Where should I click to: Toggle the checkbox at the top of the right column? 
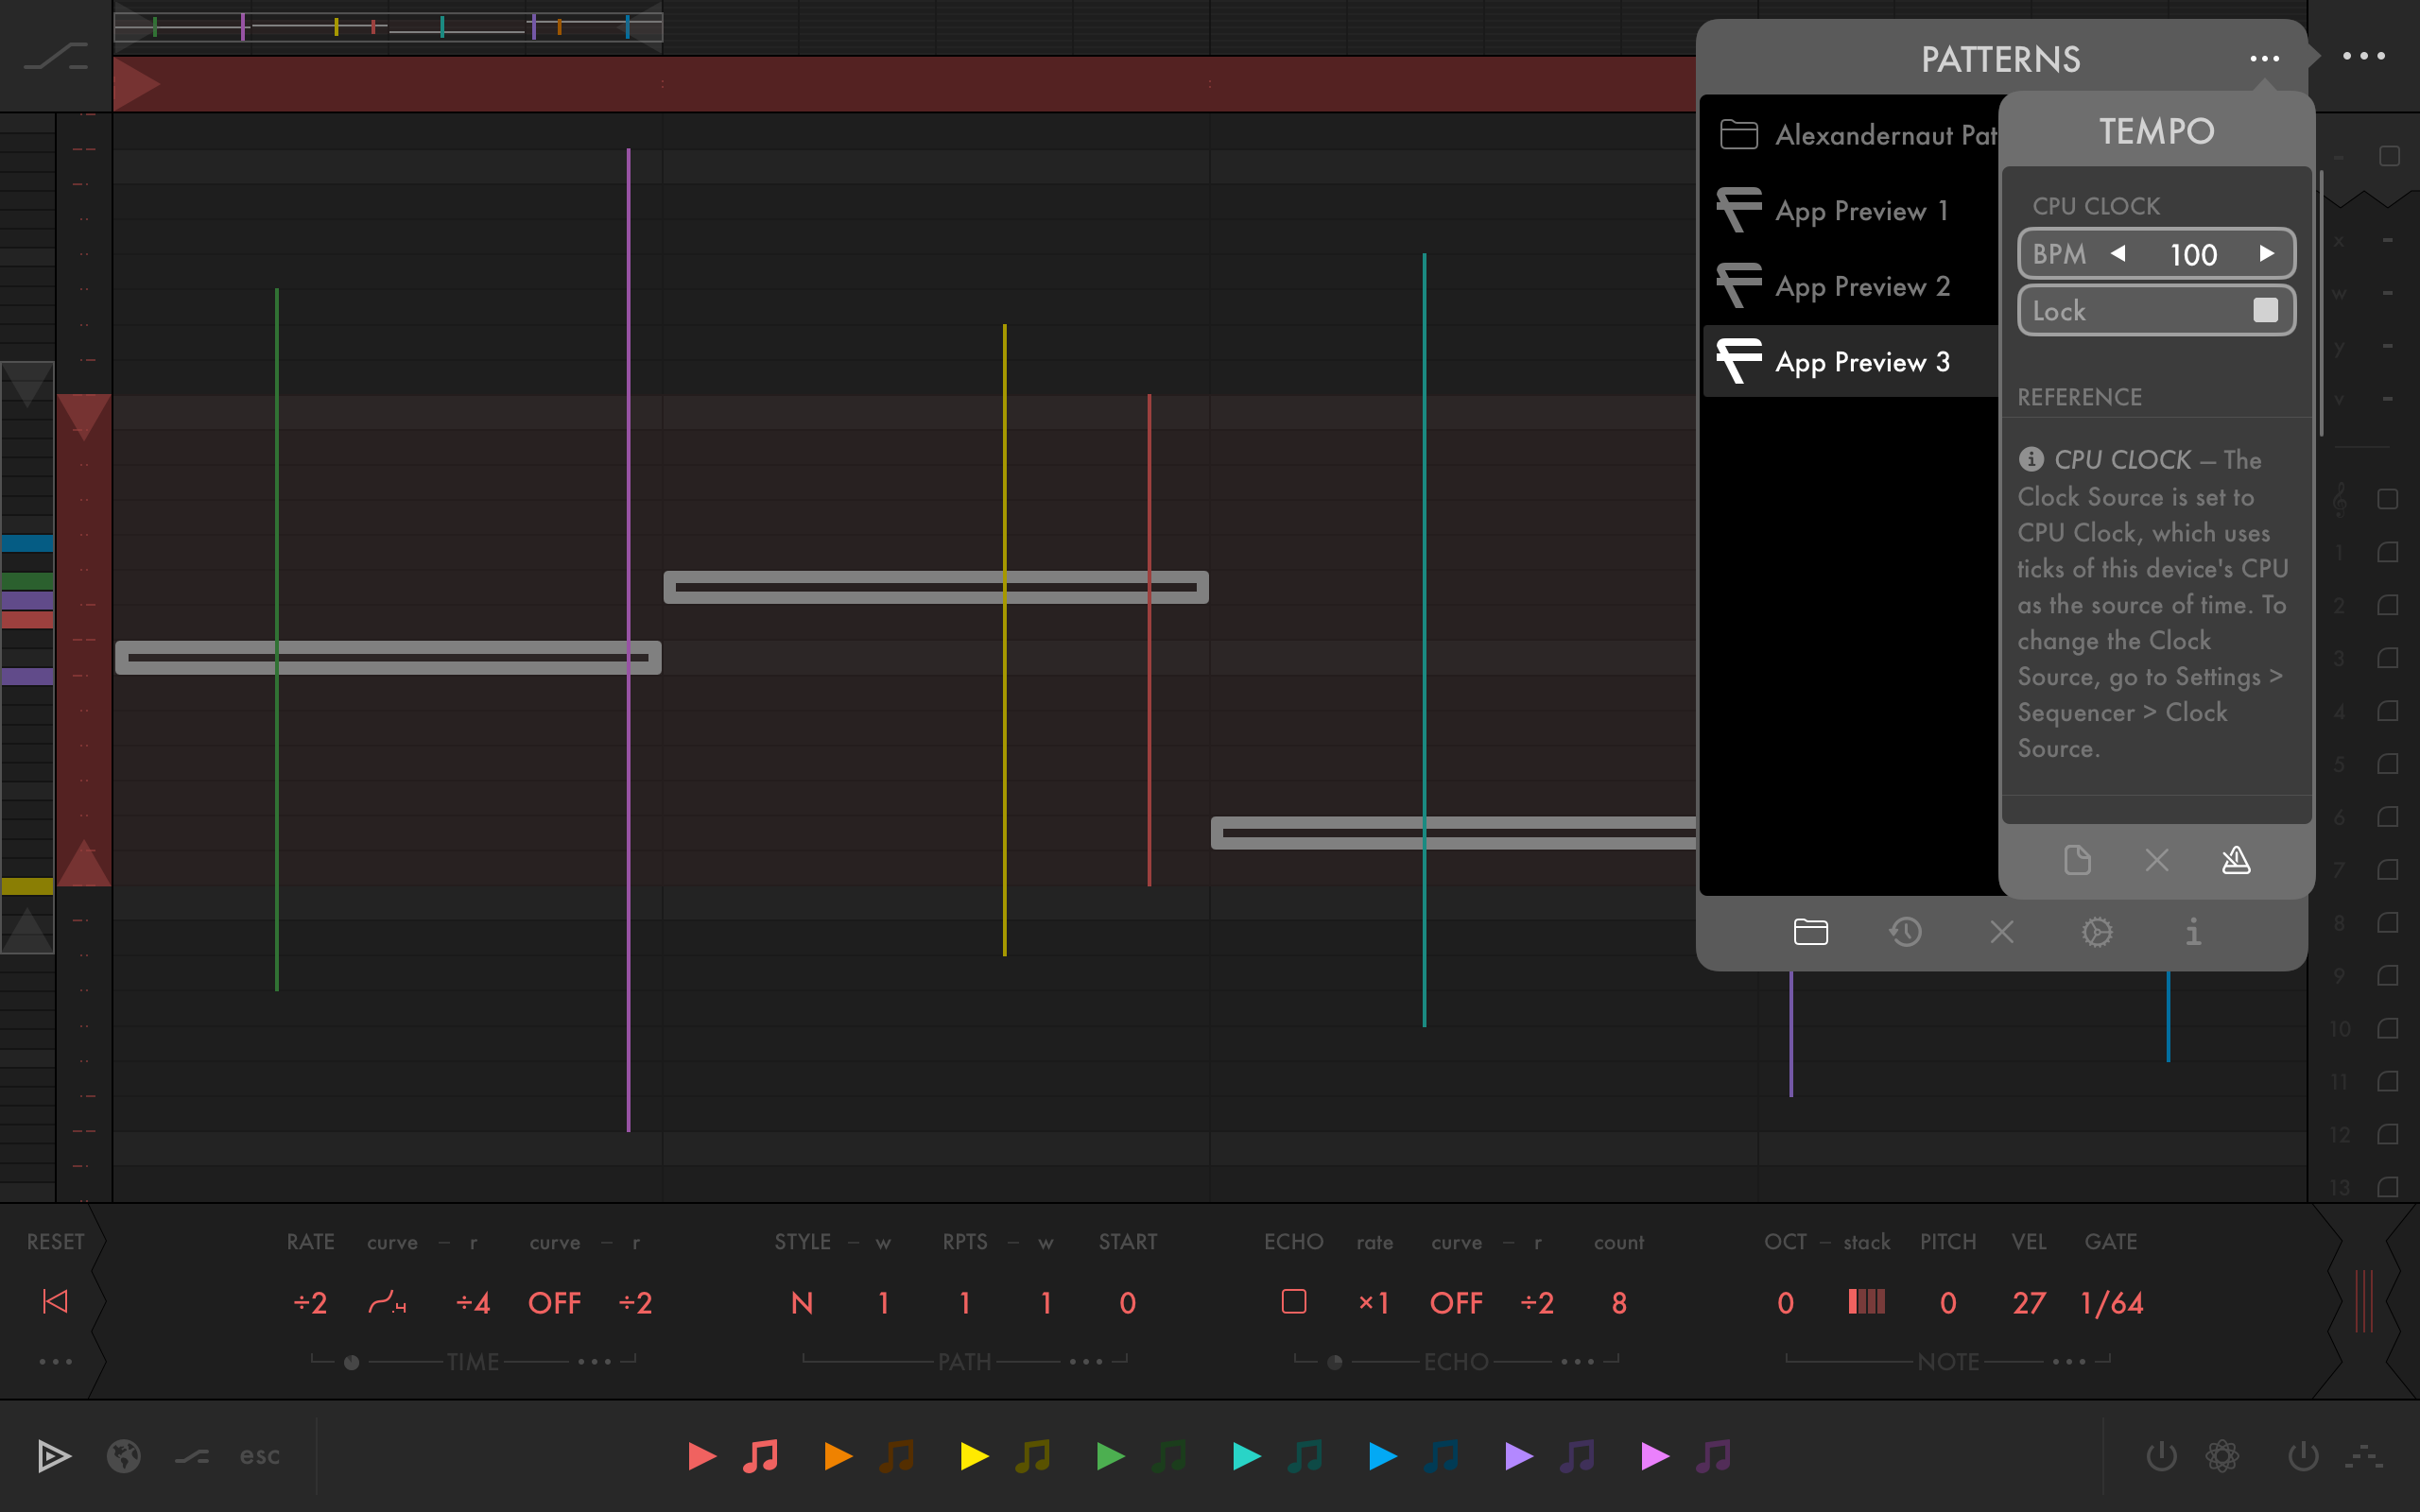click(2389, 157)
